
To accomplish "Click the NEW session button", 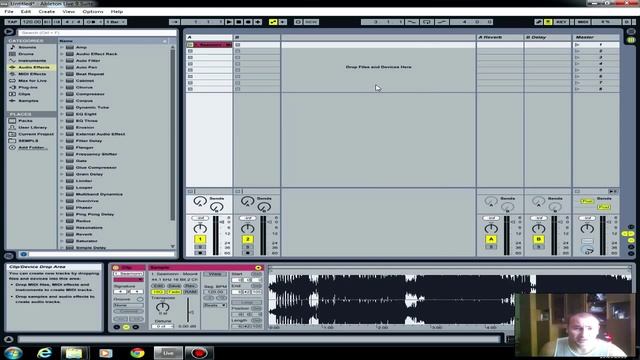I will pyautogui.click(x=311, y=22).
